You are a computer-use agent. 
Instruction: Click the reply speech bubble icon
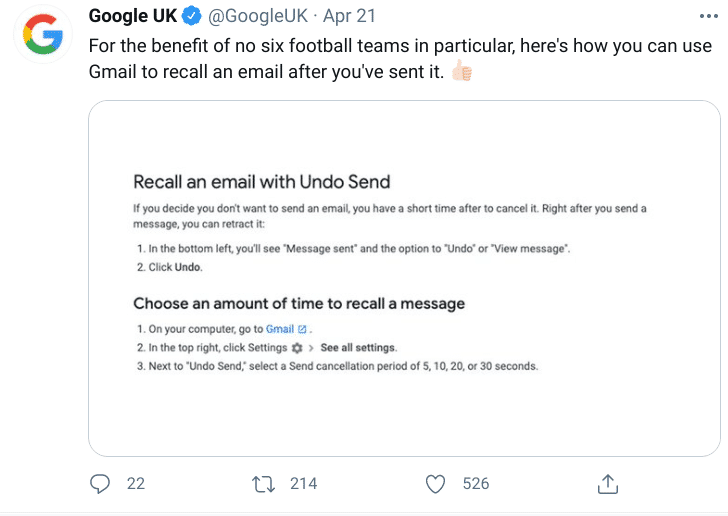click(x=100, y=484)
